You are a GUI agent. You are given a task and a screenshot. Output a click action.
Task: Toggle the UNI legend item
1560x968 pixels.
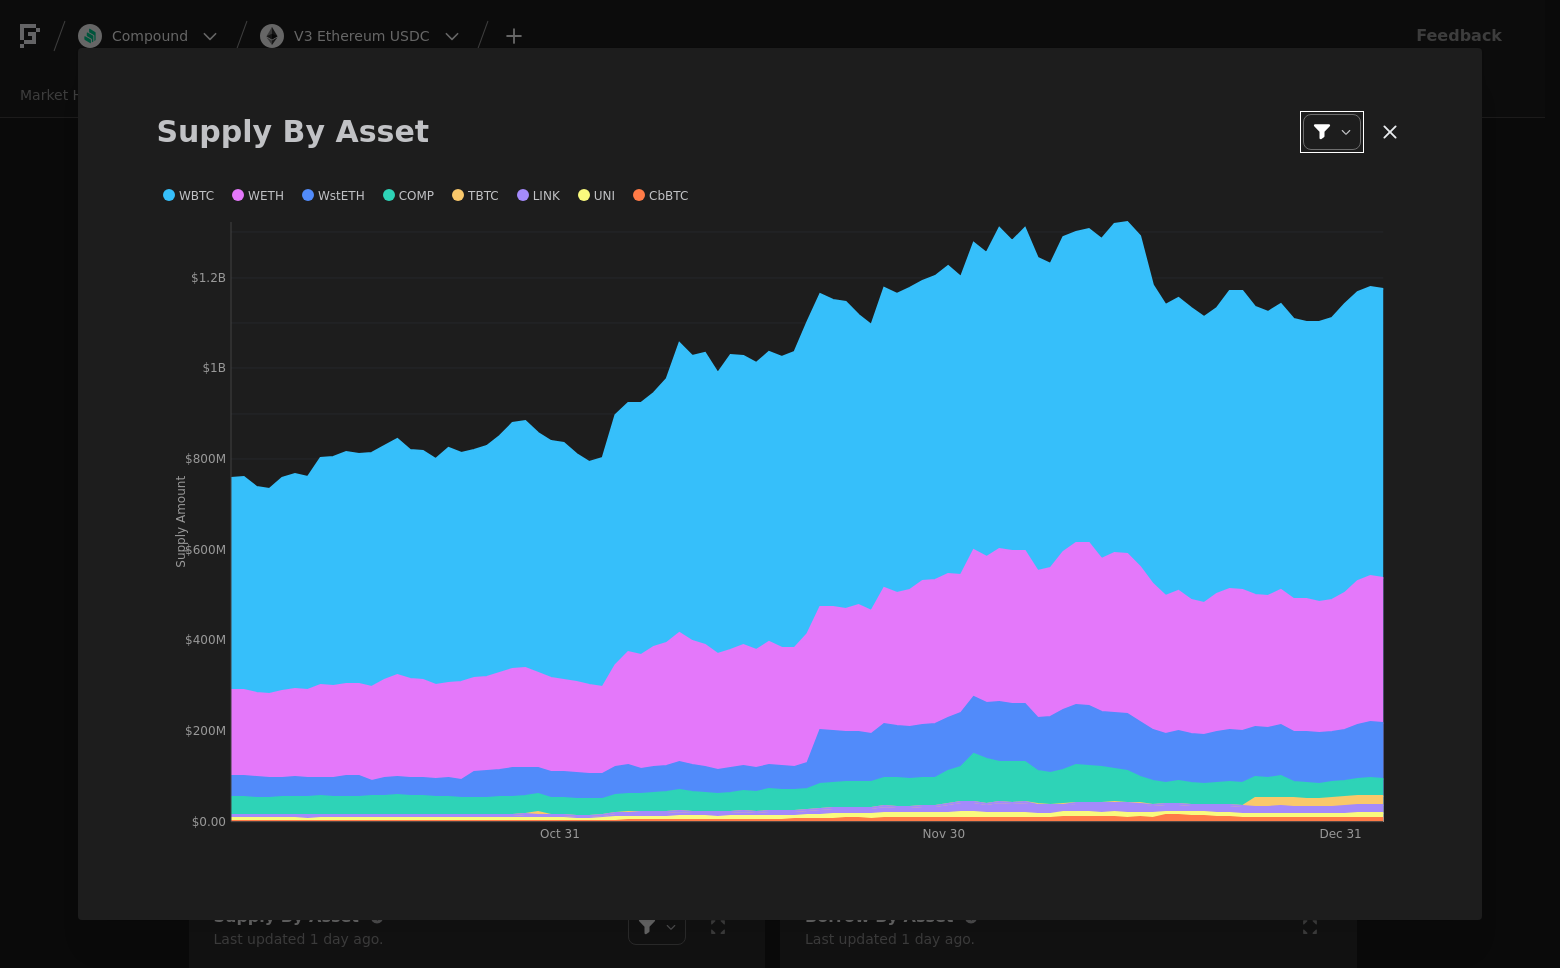point(597,196)
